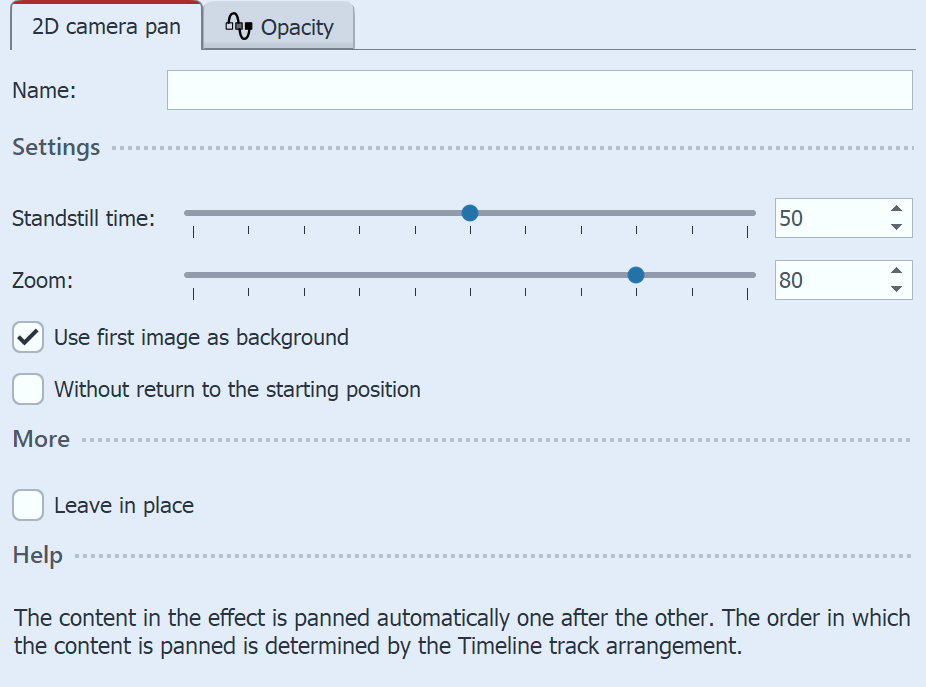This screenshot has height=687, width=926.
Task: Uncheck Use first image as background
Action: coord(27,337)
